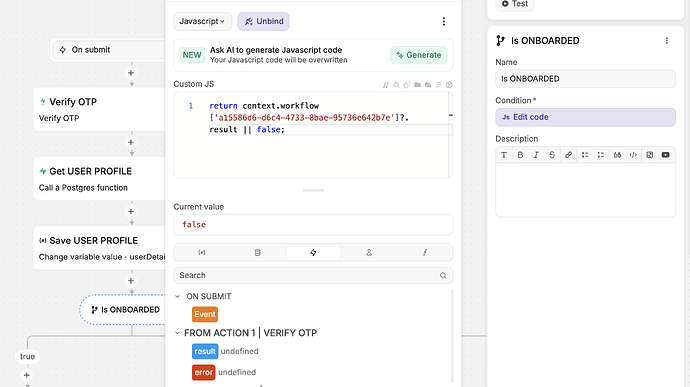Click the search magnifier icon in Search field
690x387 pixels.
(x=443, y=275)
